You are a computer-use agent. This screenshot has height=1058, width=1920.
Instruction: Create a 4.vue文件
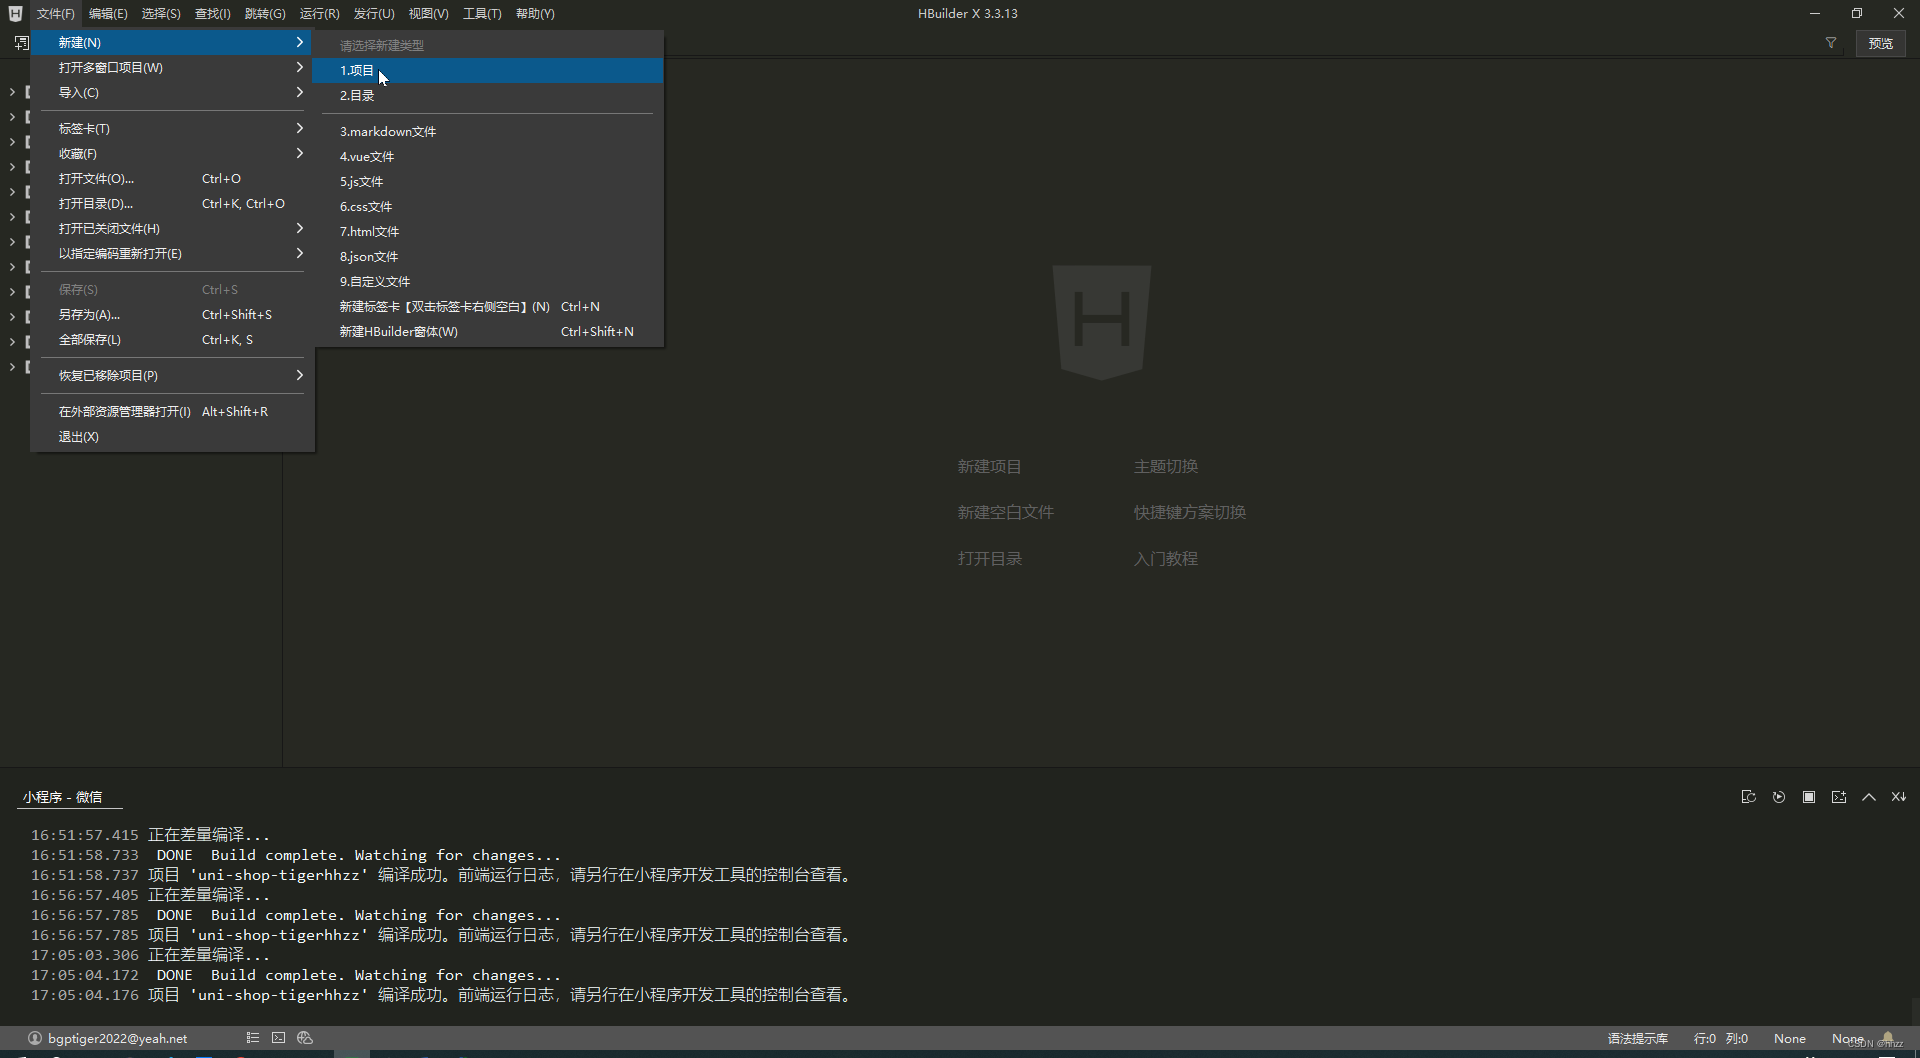click(x=488, y=156)
